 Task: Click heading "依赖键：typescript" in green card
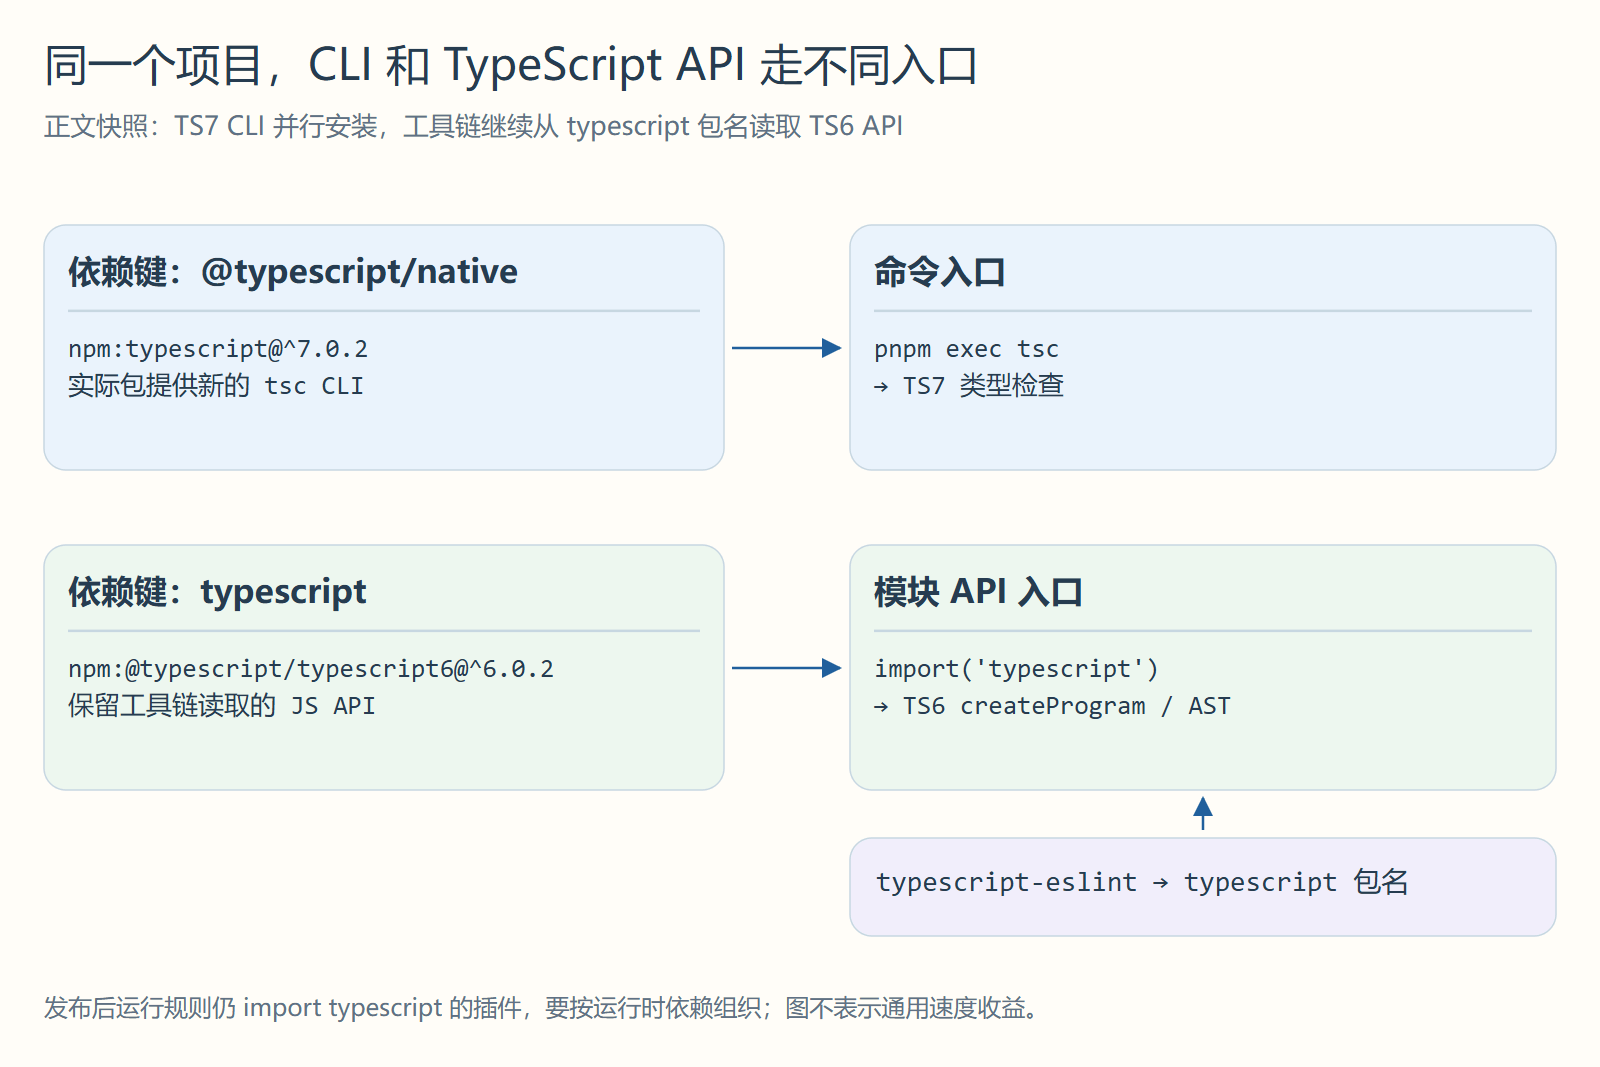[x=217, y=592]
